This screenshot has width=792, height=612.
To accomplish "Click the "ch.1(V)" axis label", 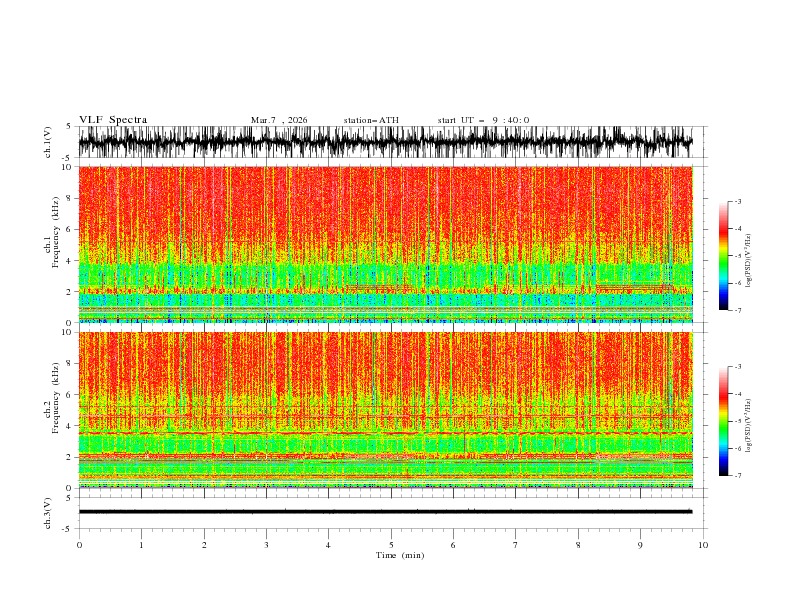I will (48, 142).
